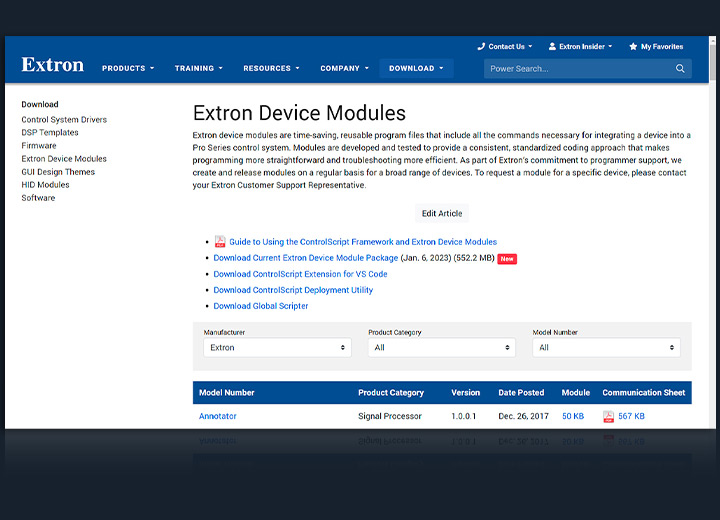720x520 pixels.
Task: Click the Edit Article button
Action: [x=442, y=213]
